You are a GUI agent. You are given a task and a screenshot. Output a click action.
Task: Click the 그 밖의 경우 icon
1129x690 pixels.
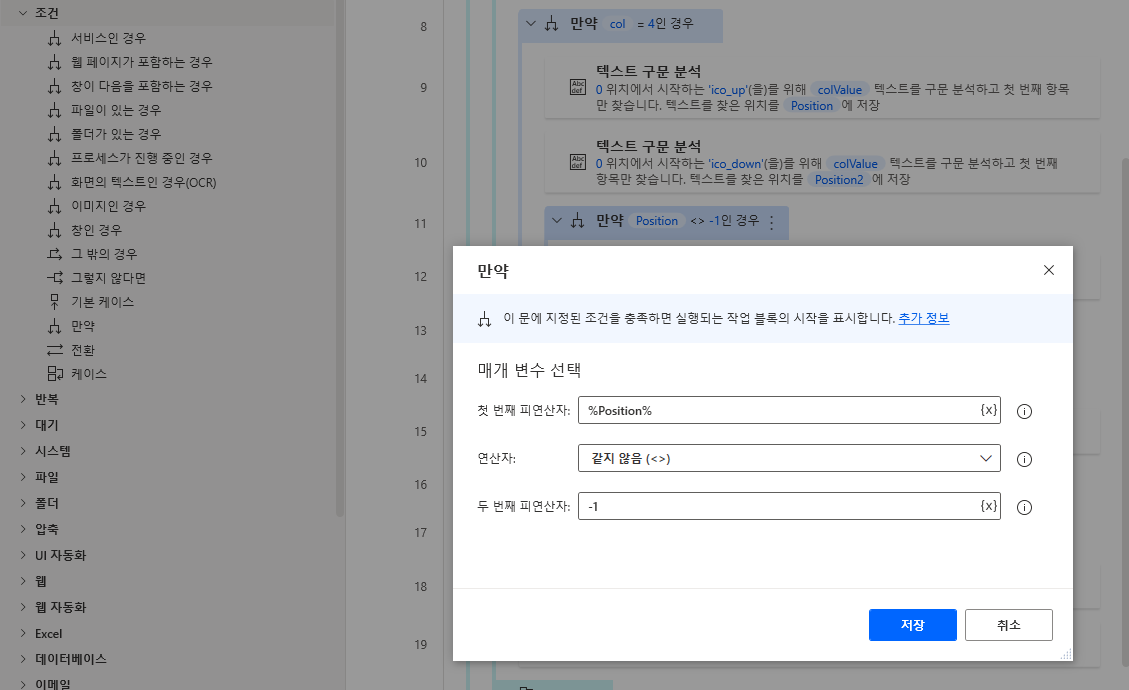[55, 254]
